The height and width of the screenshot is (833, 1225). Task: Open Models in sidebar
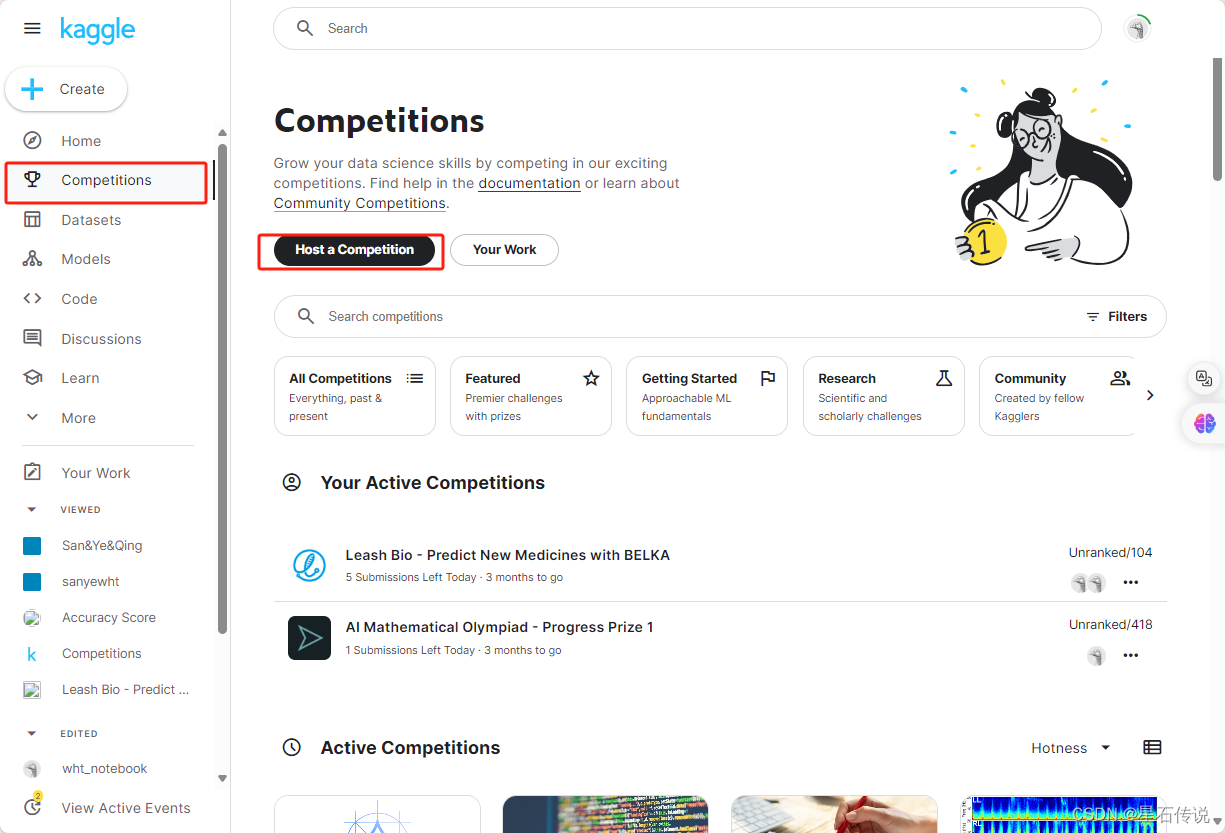pos(86,259)
